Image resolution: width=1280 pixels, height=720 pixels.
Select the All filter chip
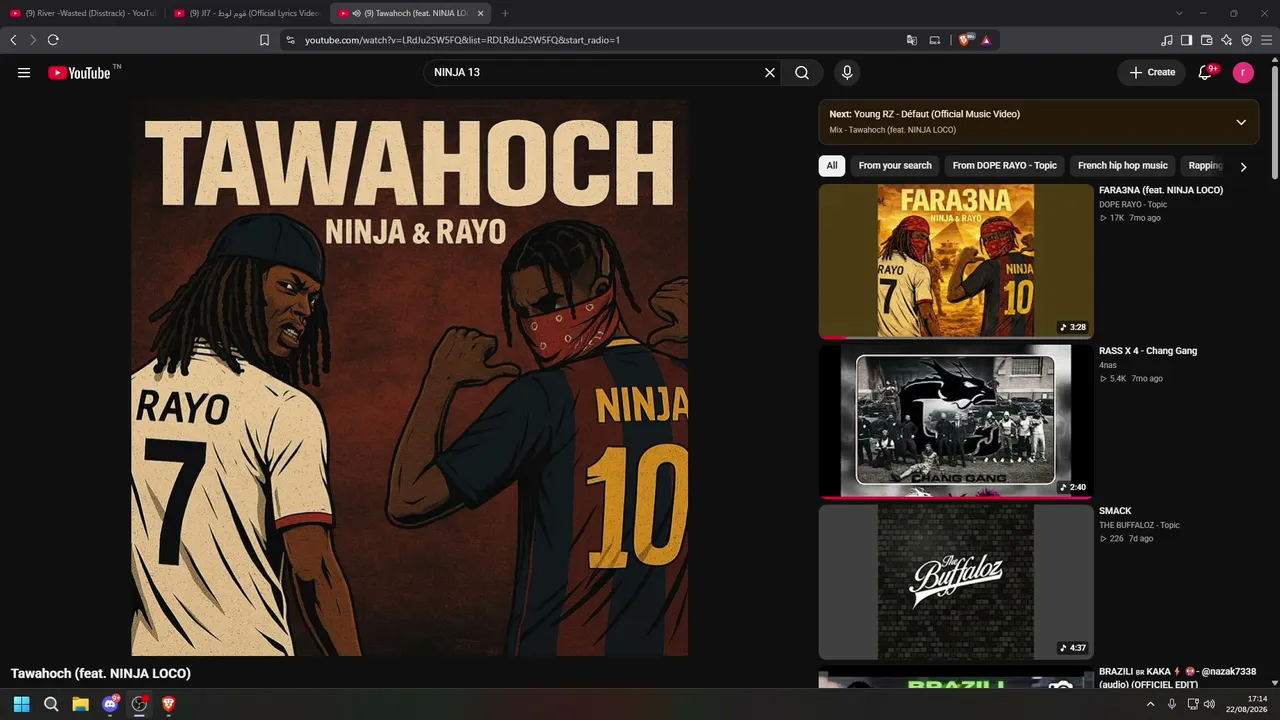tap(832, 166)
